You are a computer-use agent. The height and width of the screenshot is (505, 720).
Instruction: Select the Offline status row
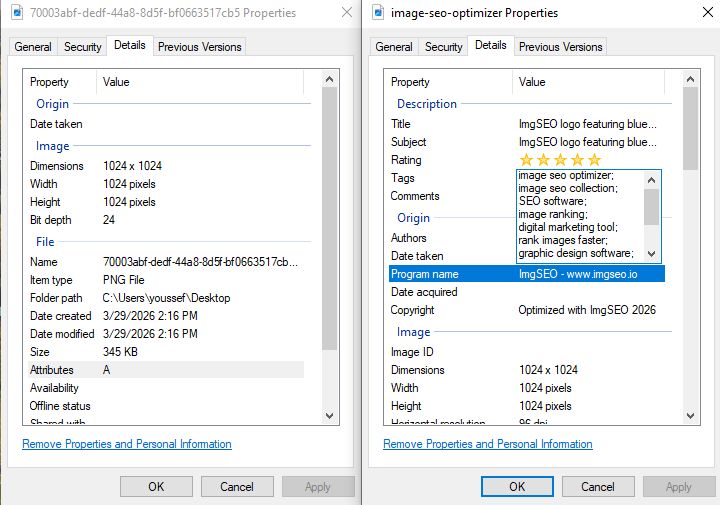point(166,406)
